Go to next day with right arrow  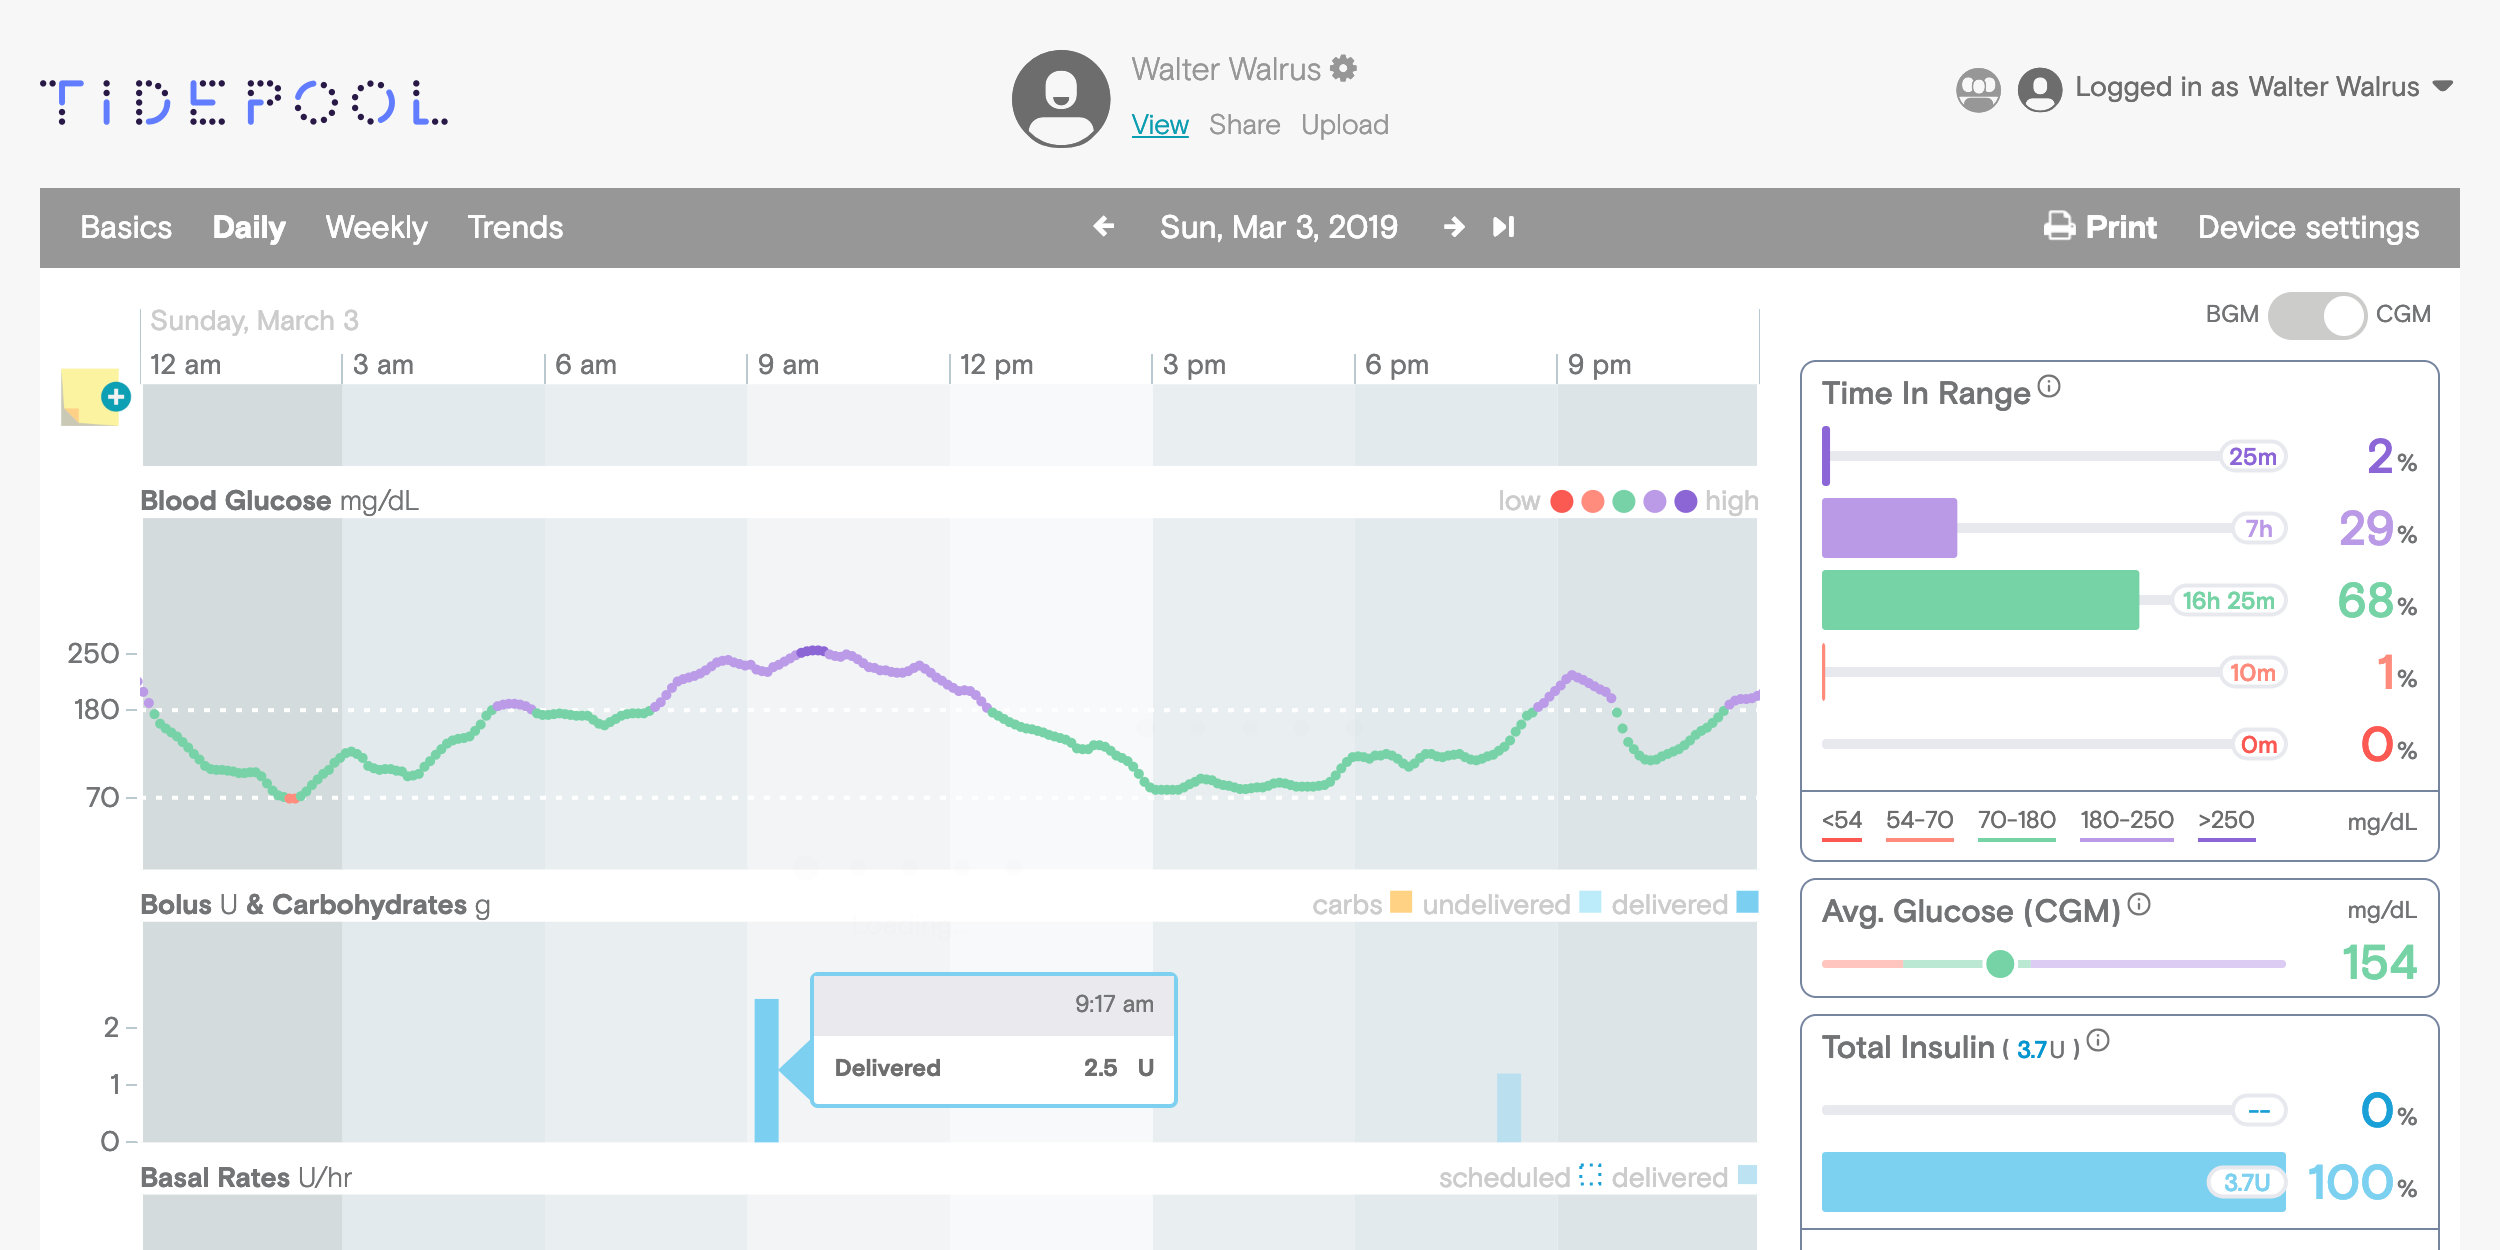coord(1454,227)
